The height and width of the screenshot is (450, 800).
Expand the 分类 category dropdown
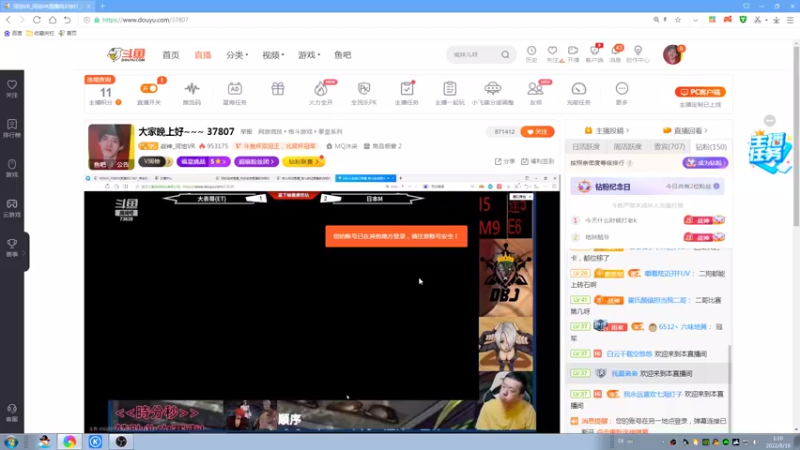pos(237,55)
